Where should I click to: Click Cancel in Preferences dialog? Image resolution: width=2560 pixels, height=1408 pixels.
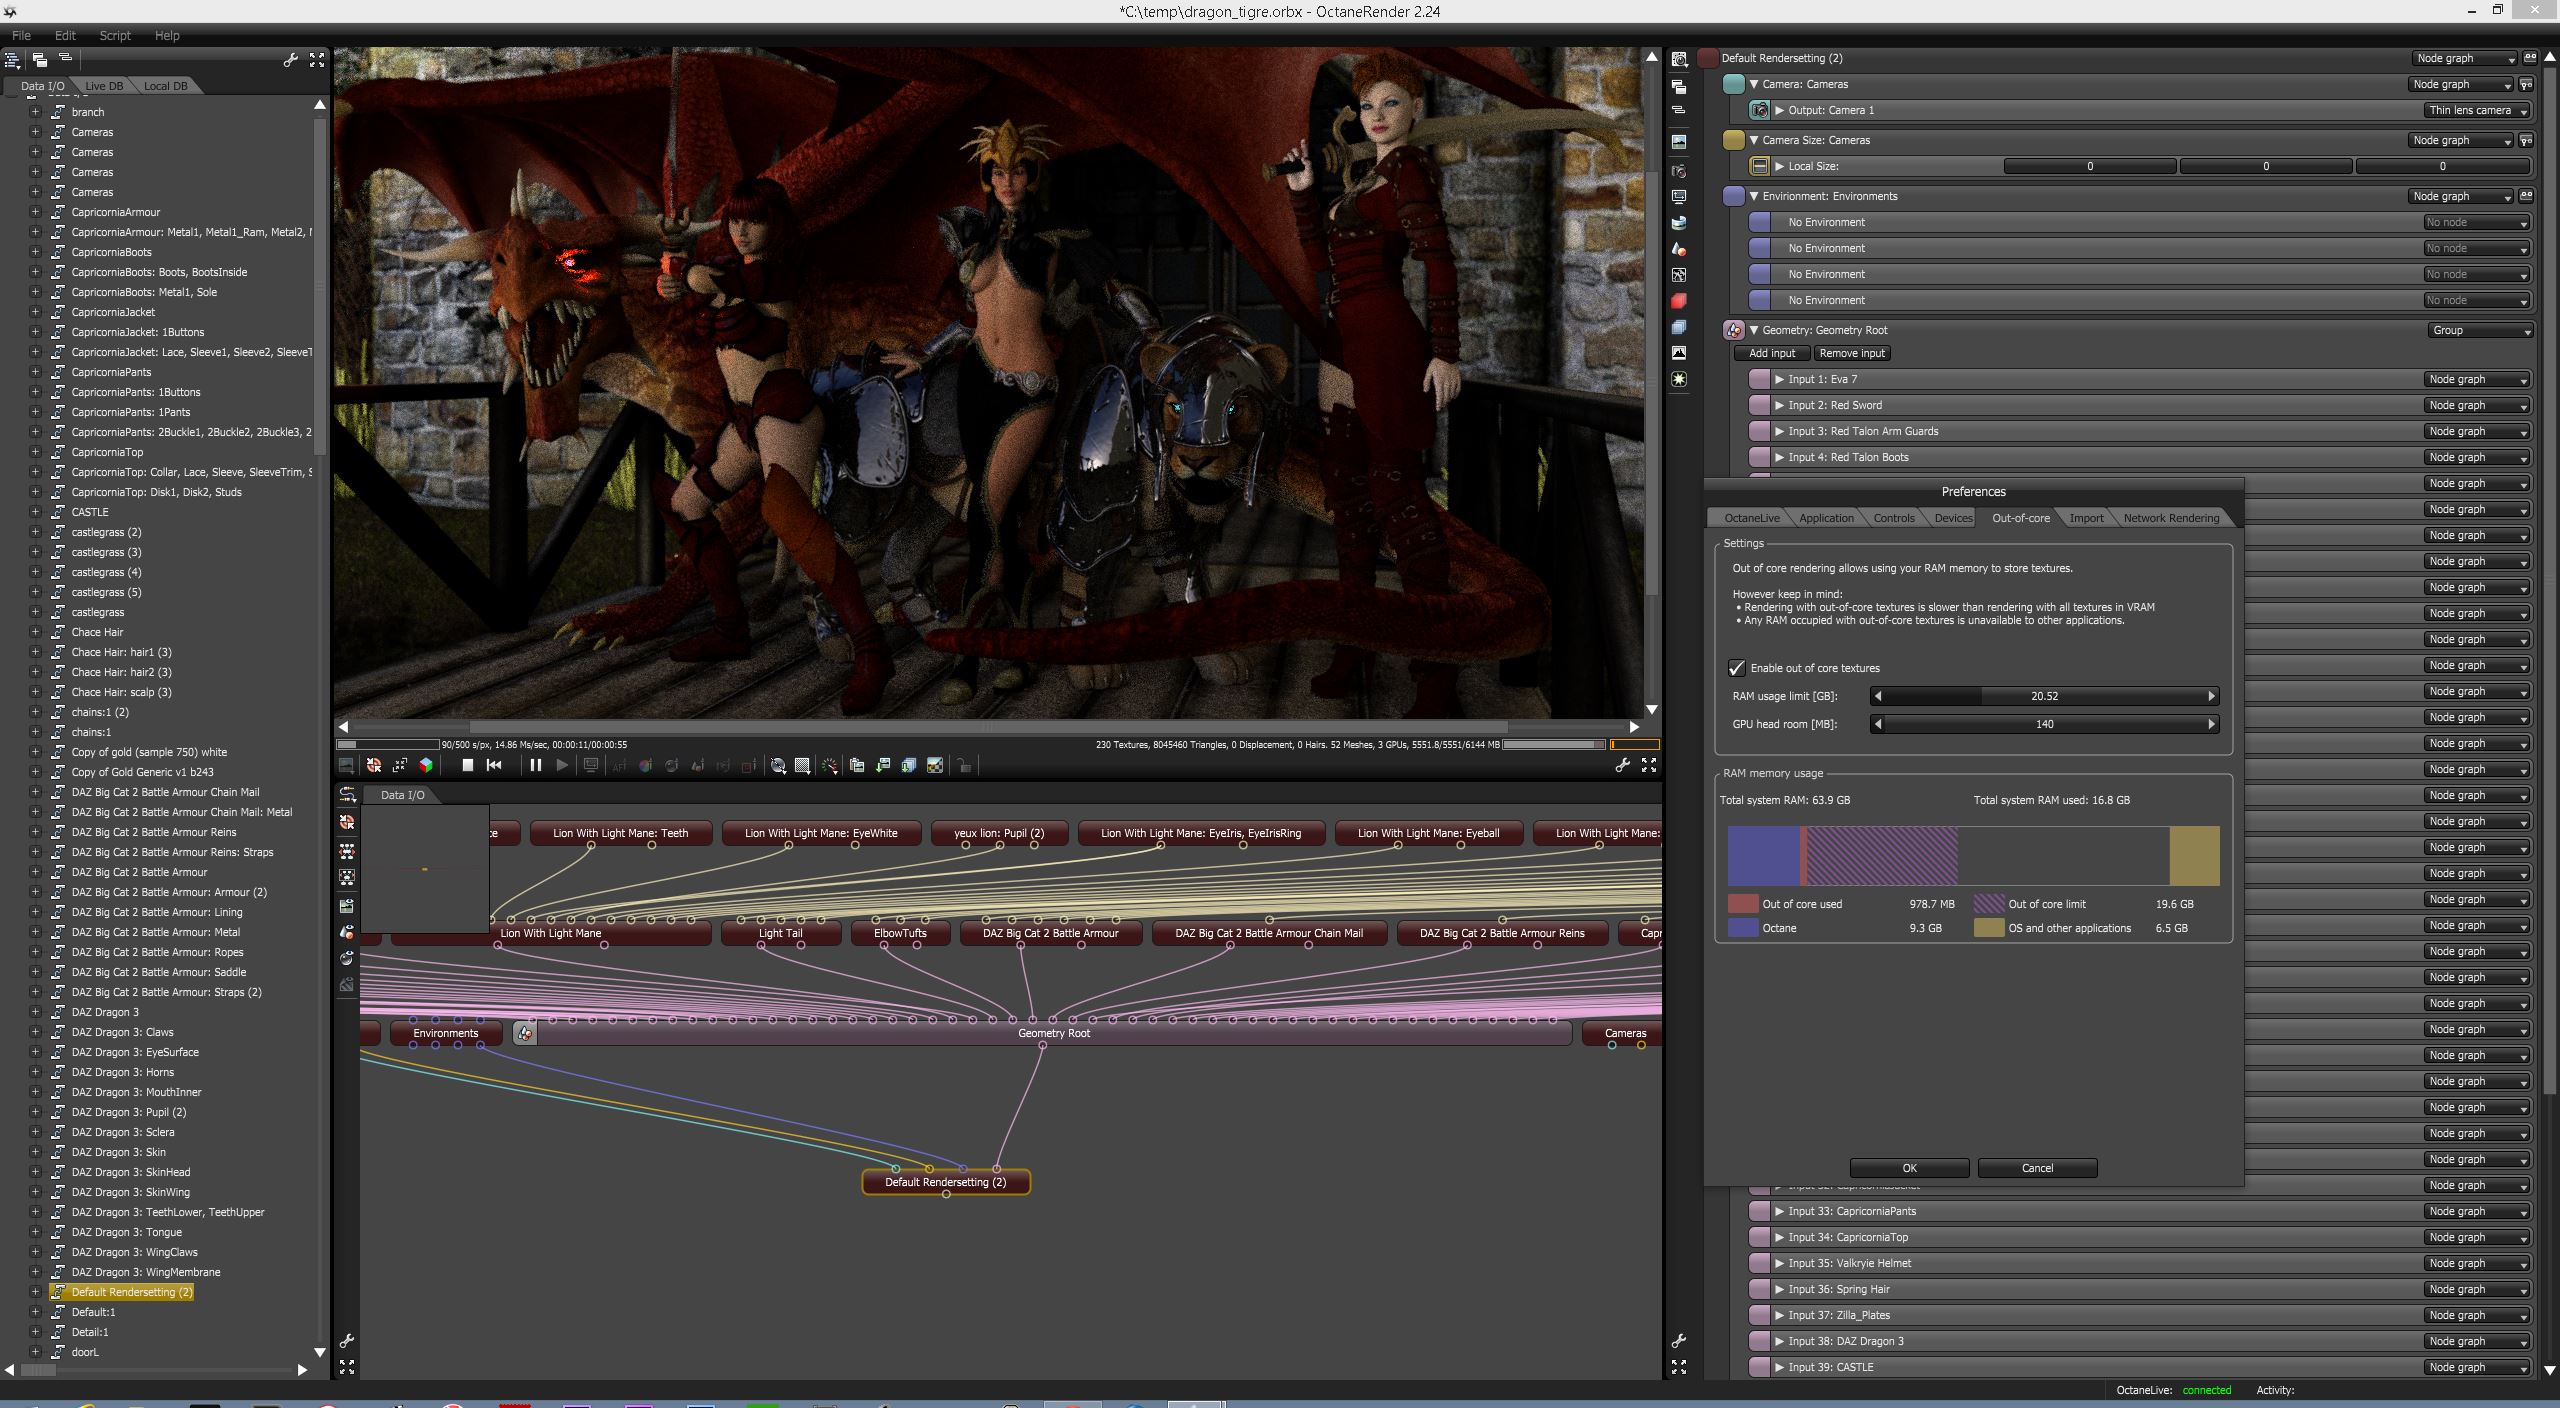tap(2036, 1168)
